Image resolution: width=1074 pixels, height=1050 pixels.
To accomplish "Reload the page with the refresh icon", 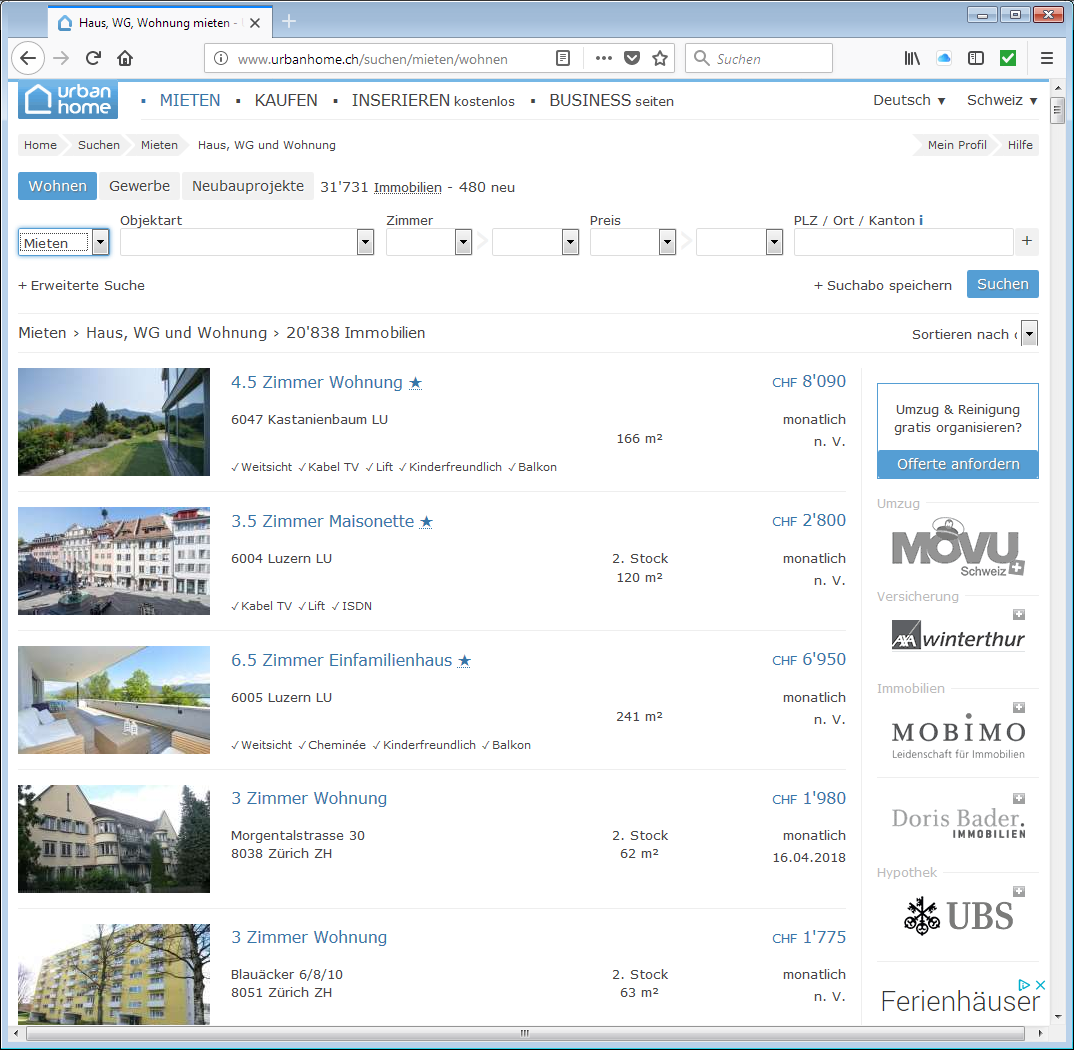I will 93,59.
